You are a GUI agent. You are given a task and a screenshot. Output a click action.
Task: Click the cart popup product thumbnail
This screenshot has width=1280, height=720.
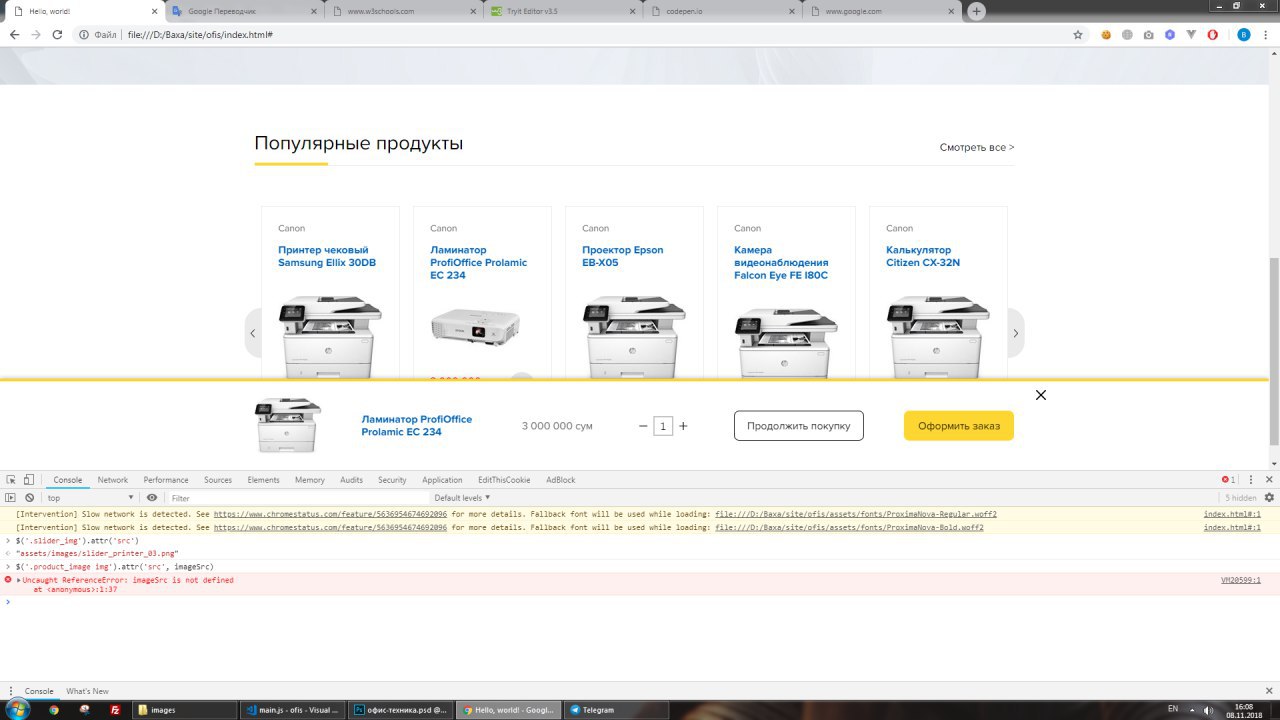(288, 425)
